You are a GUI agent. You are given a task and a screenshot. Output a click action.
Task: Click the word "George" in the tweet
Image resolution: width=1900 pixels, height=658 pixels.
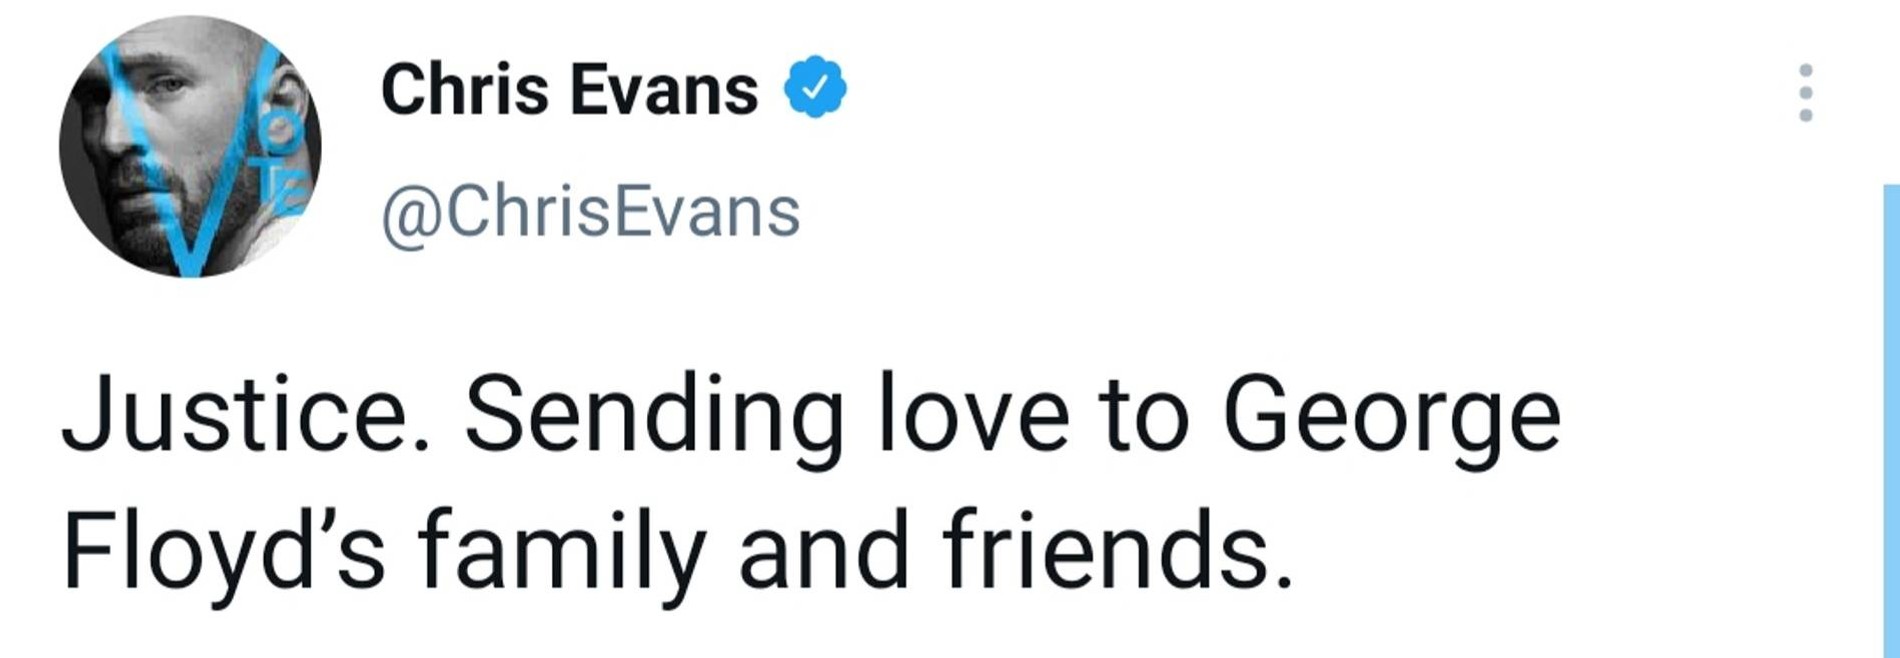click(x=1391, y=414)
